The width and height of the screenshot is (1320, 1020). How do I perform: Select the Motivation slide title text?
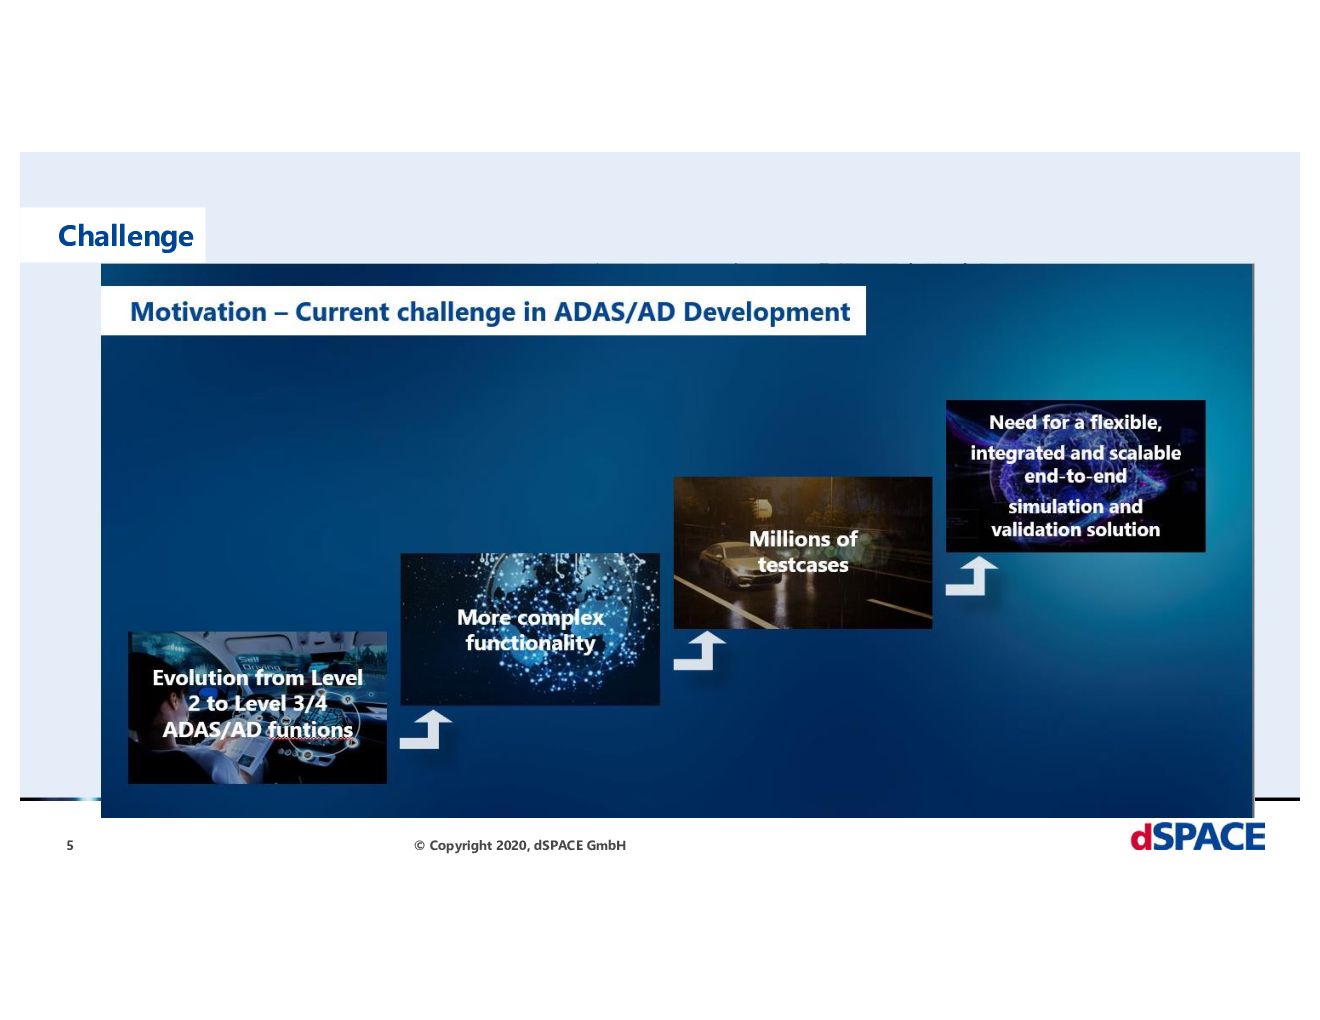coord(490,312)
